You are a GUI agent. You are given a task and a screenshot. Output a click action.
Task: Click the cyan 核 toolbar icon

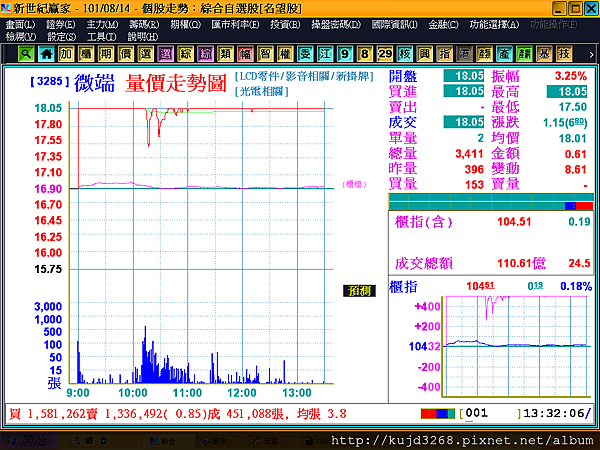coord(404,54)
